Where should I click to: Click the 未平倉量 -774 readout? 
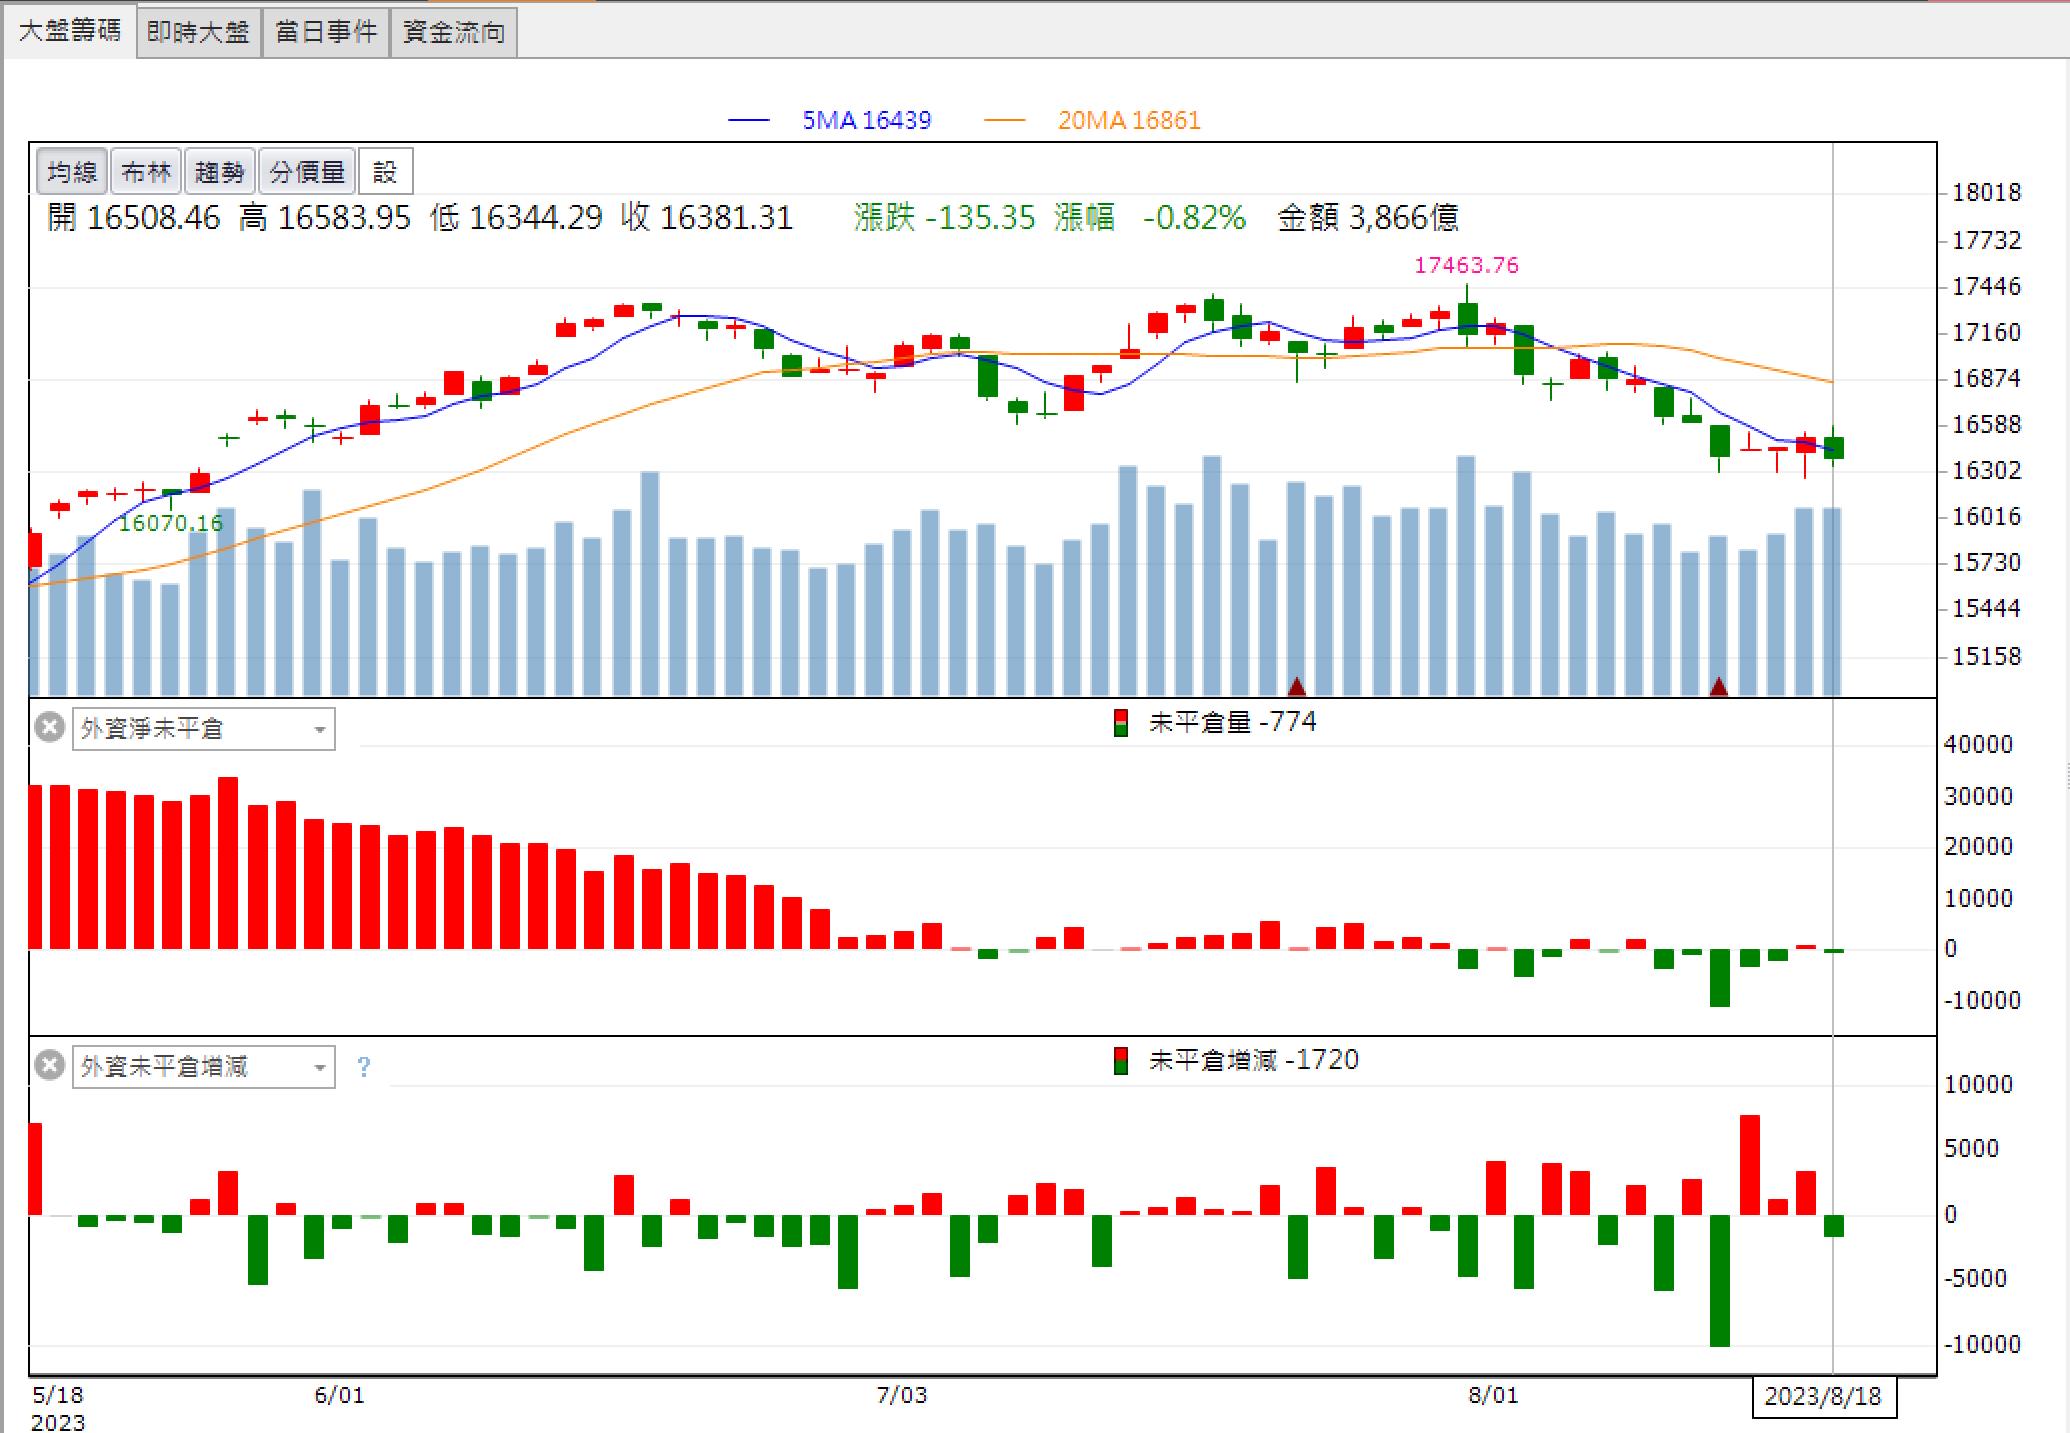coord(1232,722)
